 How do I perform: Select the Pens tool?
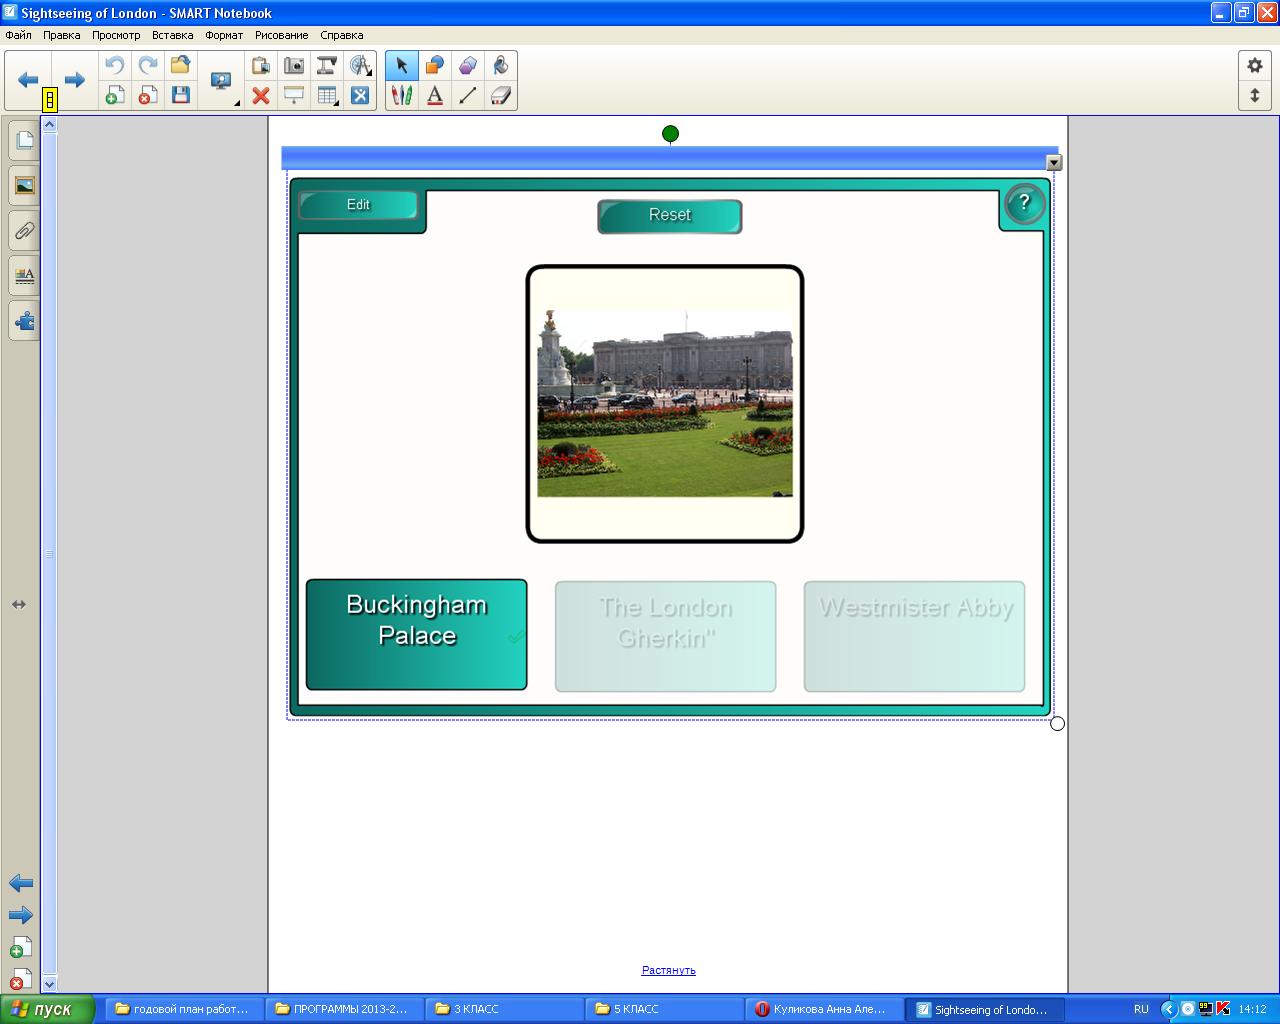click(402, 96)
